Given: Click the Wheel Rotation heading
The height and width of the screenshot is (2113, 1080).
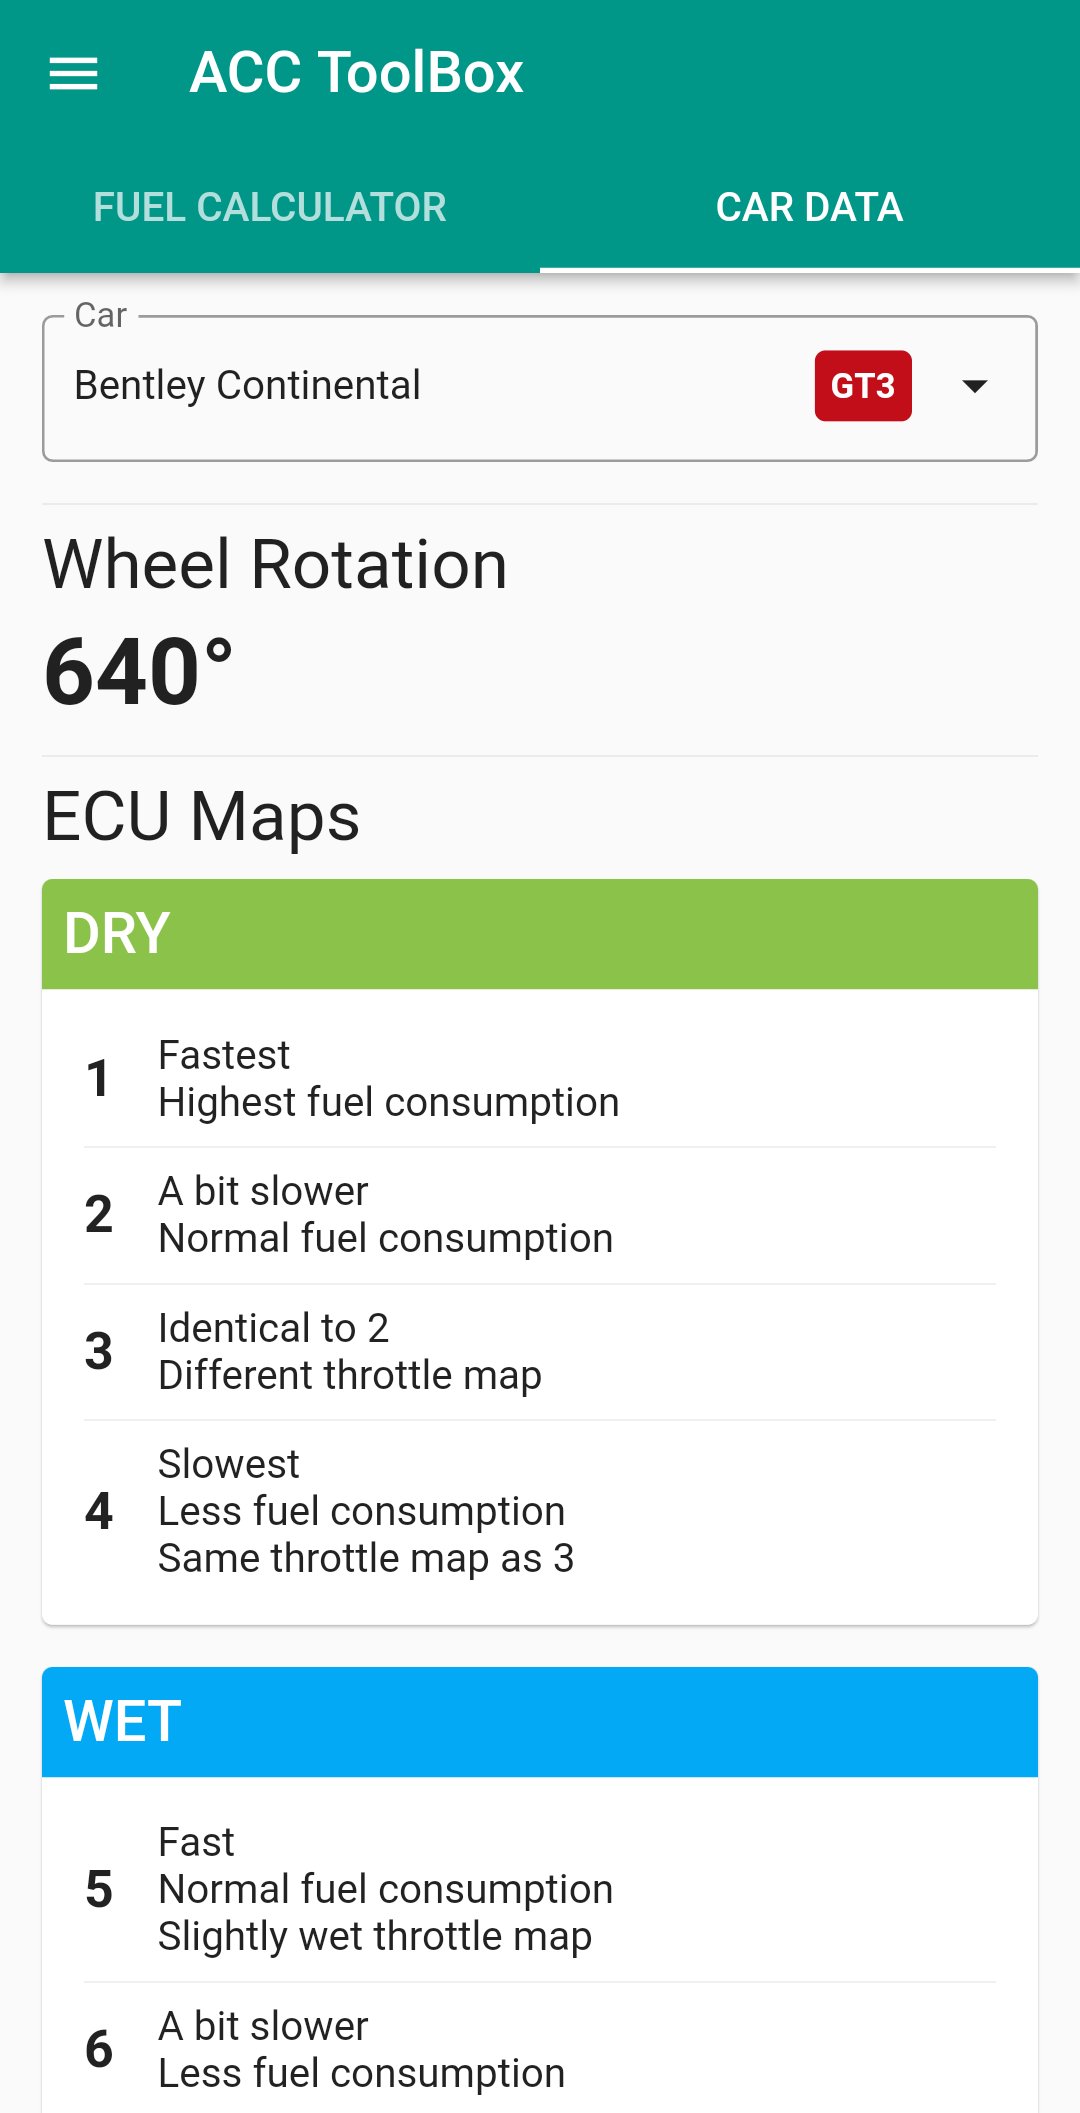Looking at the screenshot, I should point(276,565).
